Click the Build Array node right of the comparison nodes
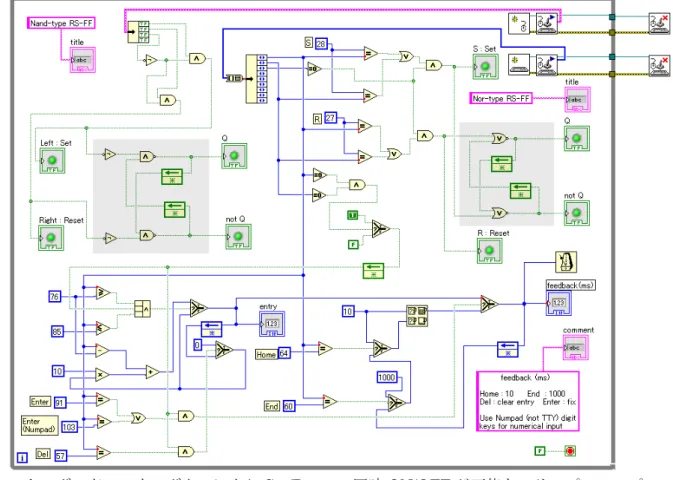 tap(142, 309)
